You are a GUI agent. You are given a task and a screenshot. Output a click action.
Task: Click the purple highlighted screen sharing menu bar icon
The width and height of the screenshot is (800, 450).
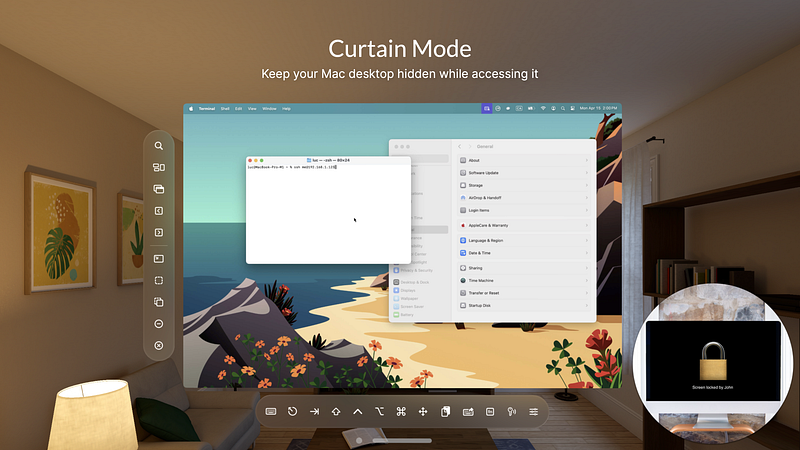coord(486,108)
